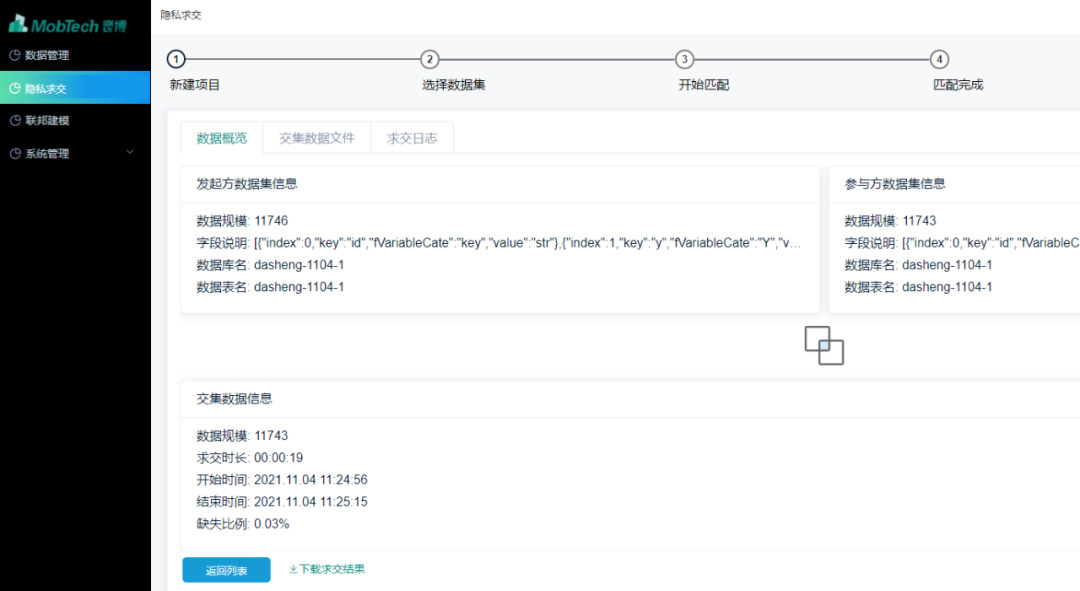Click participant 数据库名 dasheng-1104-1

(947, 265)
